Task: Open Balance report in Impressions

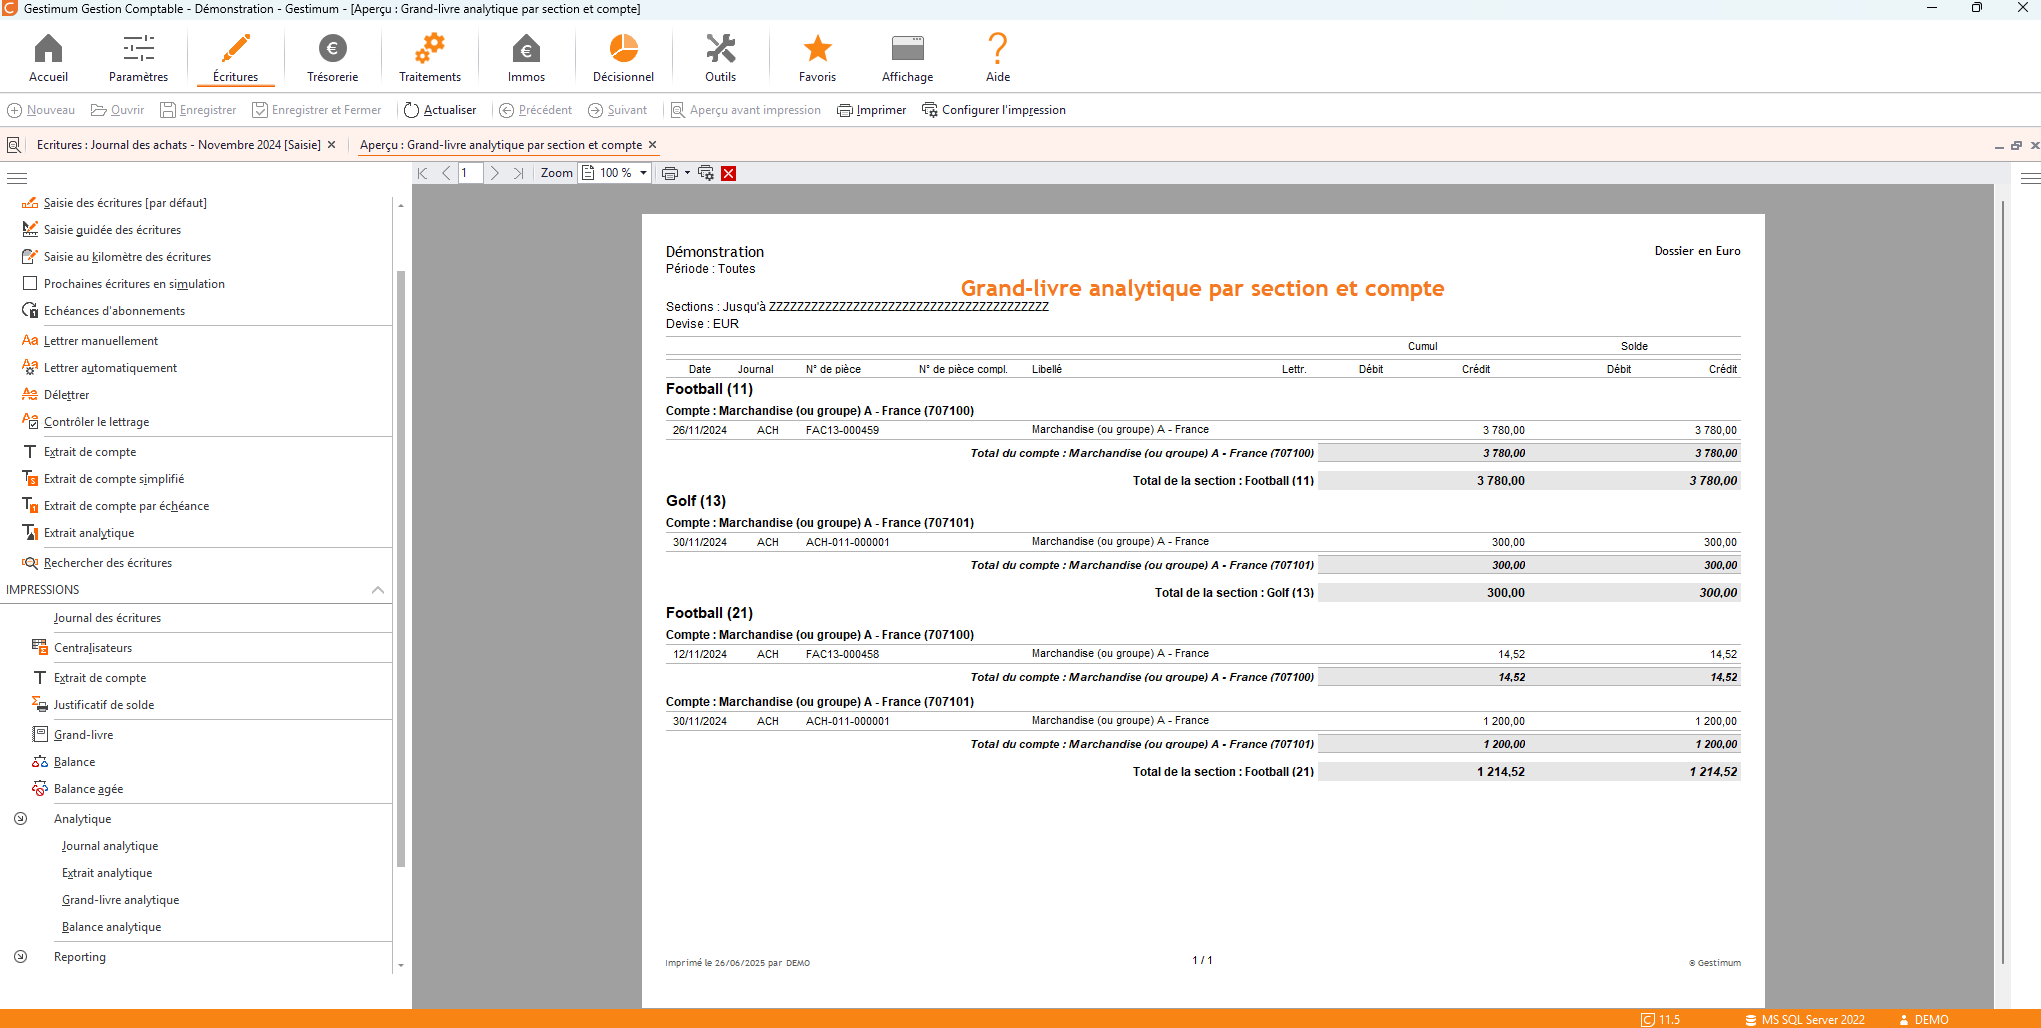Action: click(74, 762)
